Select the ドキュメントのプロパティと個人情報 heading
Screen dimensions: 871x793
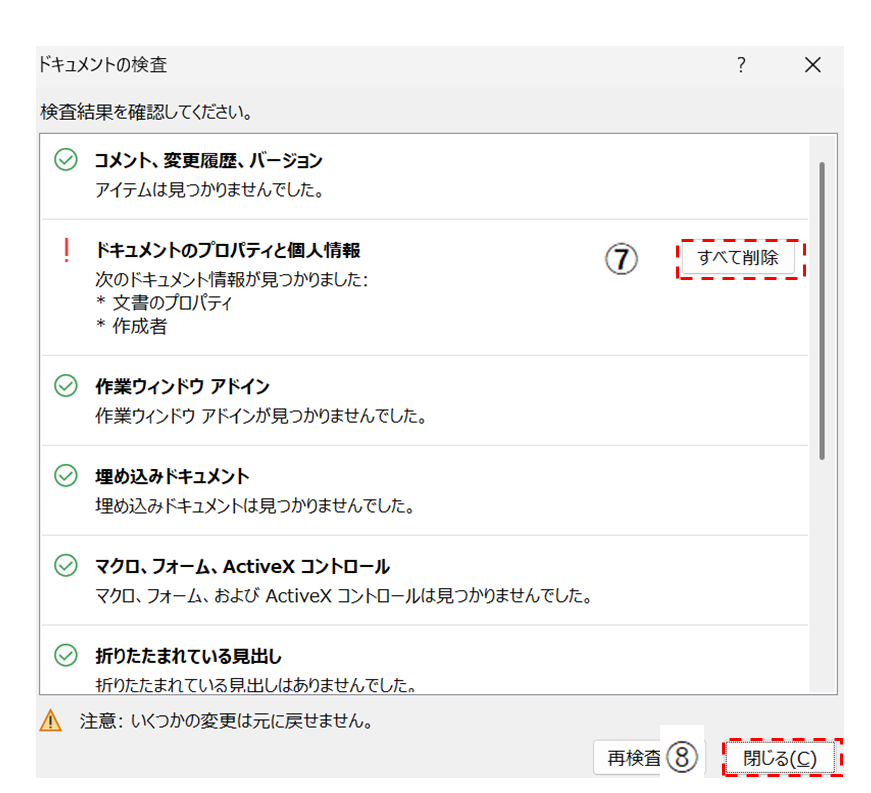click(227, 250)
